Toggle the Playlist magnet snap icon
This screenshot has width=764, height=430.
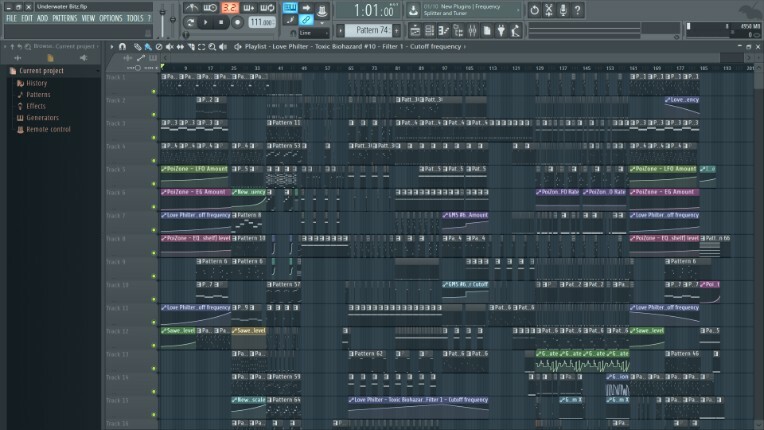pyautogui.click(x=122, y=47)
